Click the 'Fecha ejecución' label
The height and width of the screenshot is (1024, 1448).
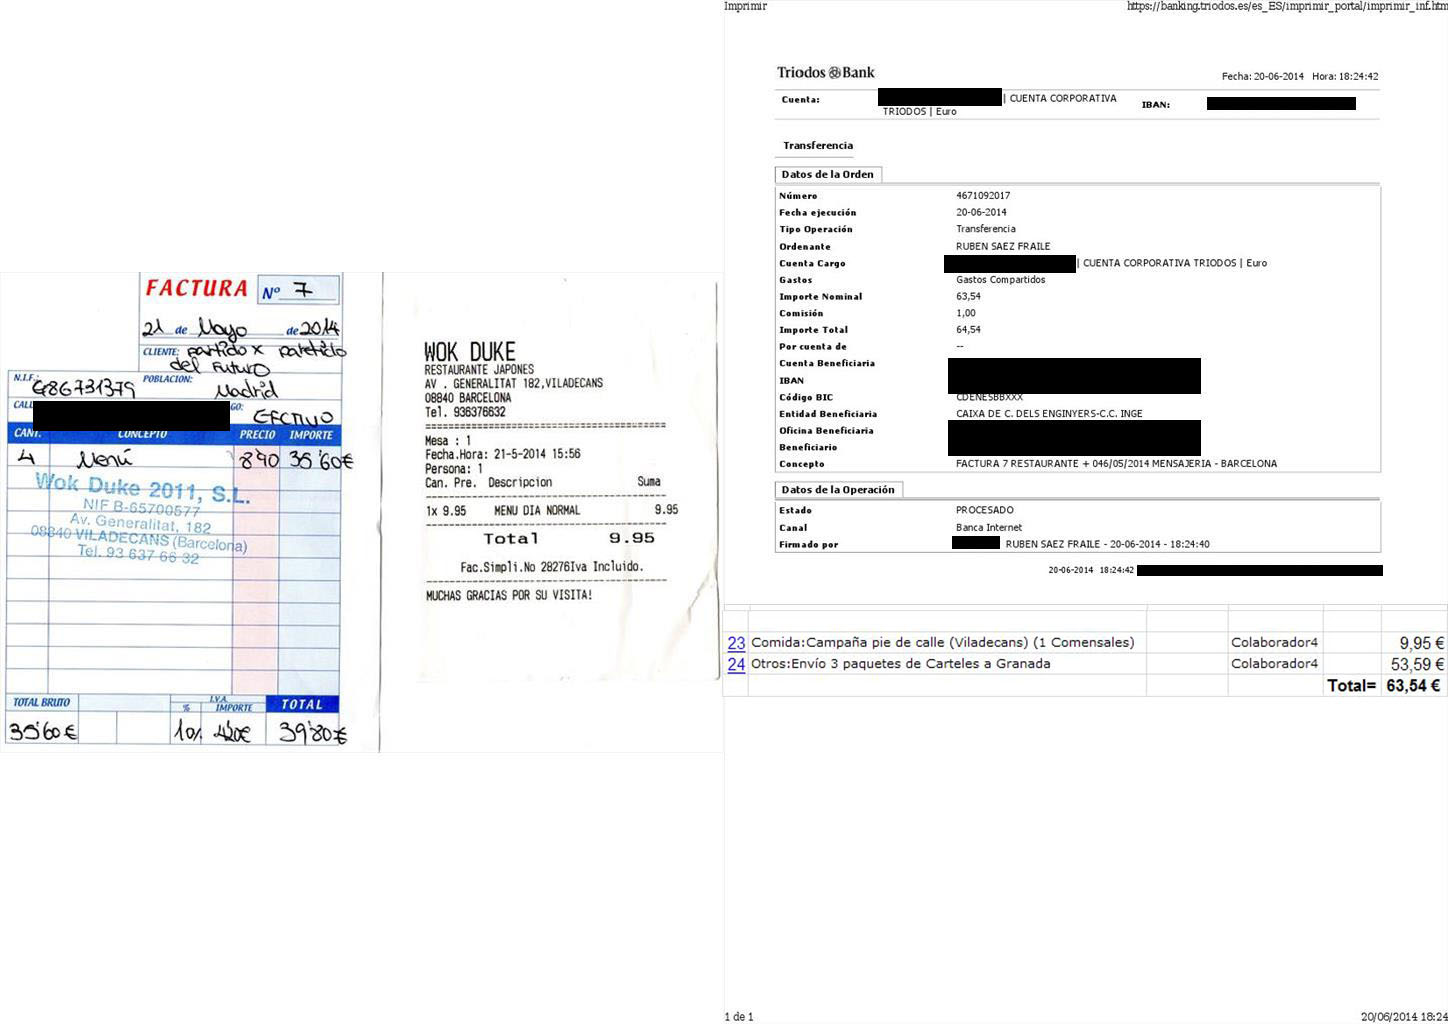coord(818,213)
